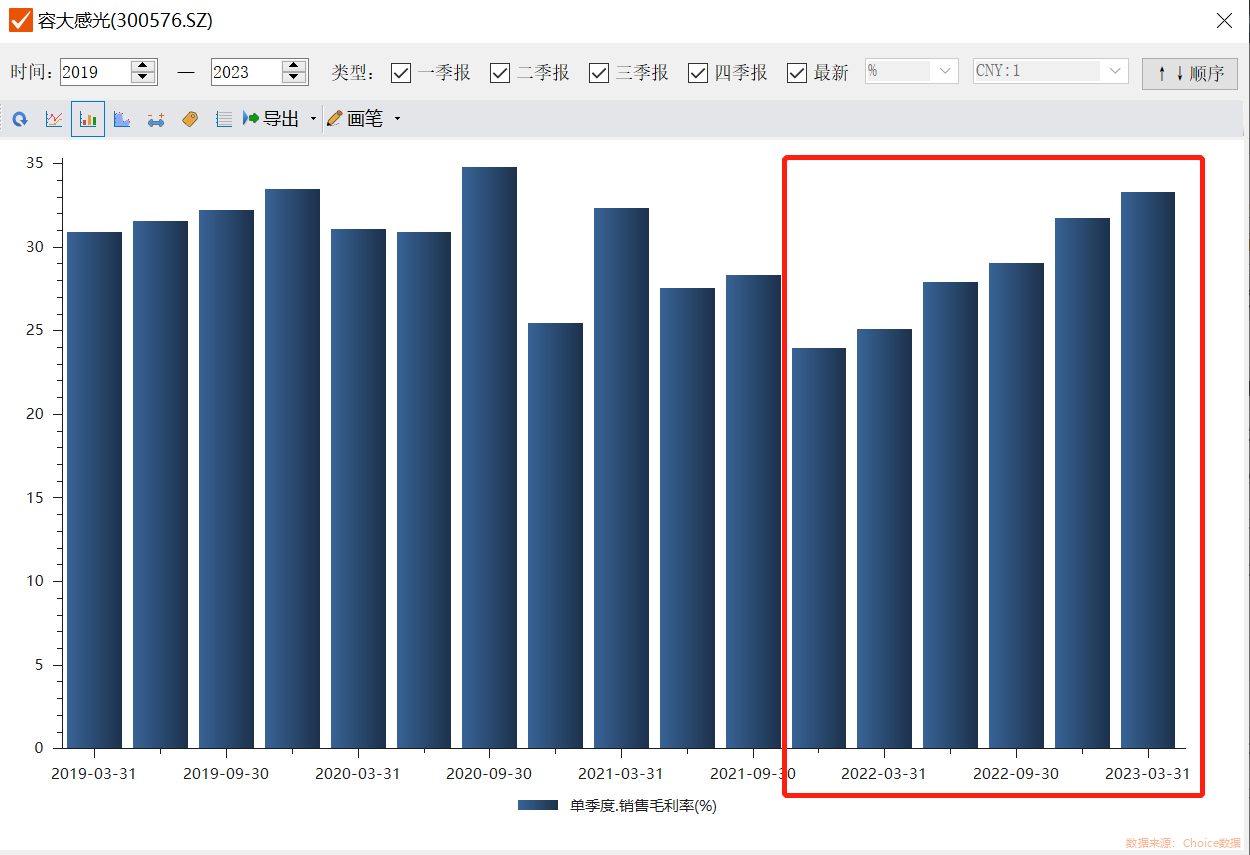Expand the CNY:1 currency dropdown

pyautogui.click(x=1114, y=71)
